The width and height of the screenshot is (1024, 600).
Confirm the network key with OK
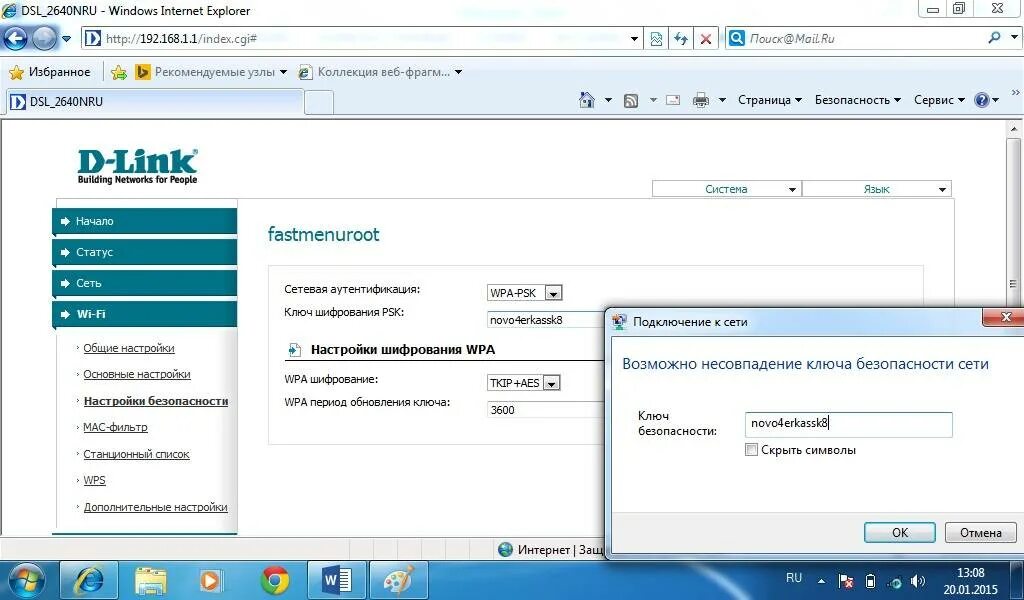coord(900,532)
